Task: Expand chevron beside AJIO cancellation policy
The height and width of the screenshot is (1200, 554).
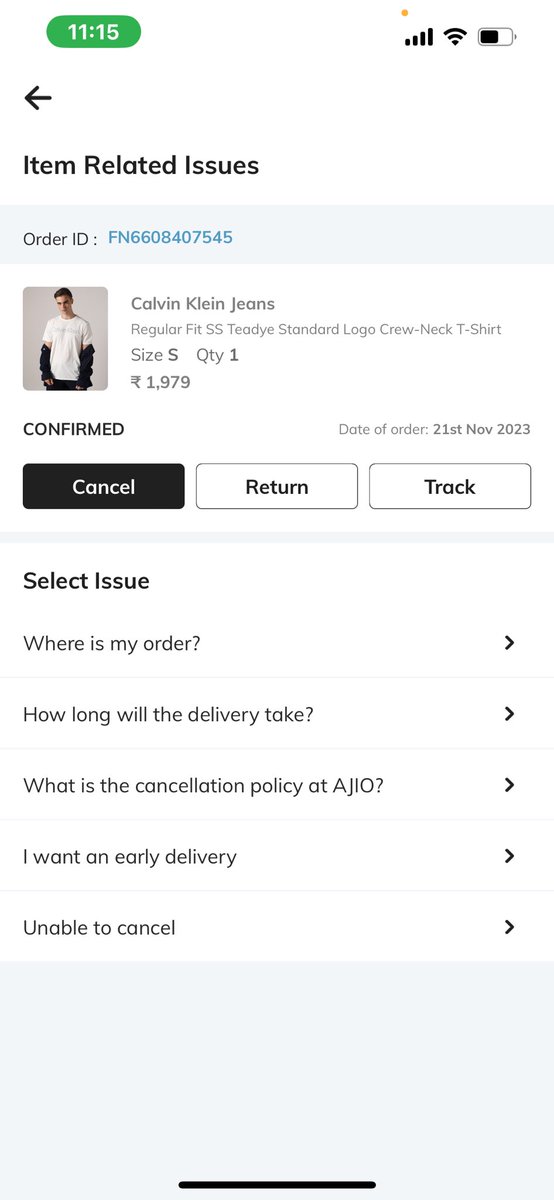Action: pyautogui.click(x=509, y=785)
